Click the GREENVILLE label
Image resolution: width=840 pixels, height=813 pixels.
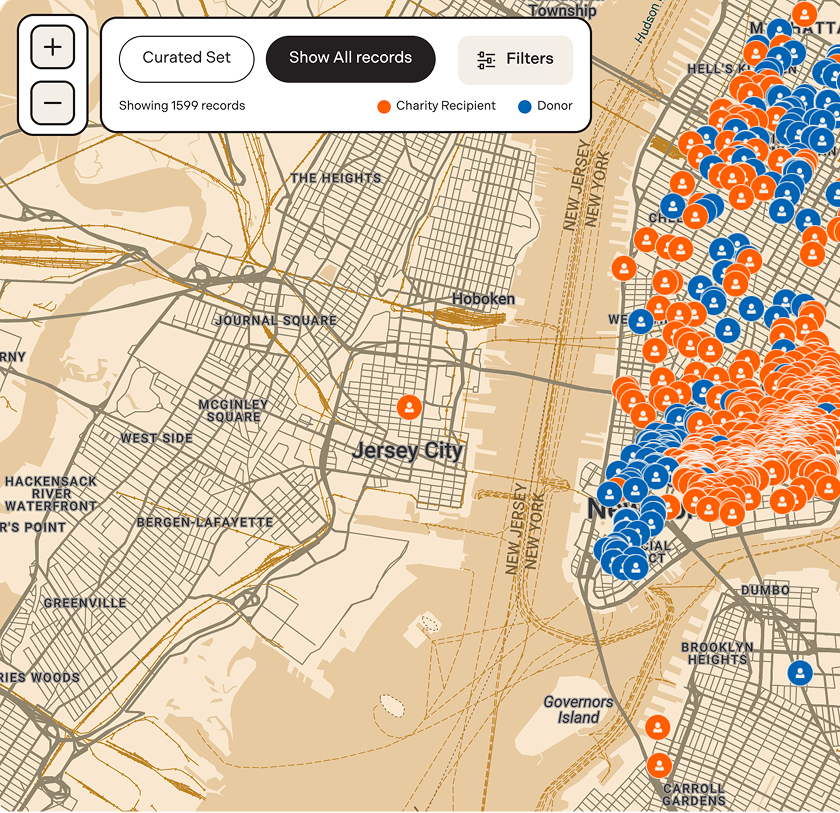(85, 603)
